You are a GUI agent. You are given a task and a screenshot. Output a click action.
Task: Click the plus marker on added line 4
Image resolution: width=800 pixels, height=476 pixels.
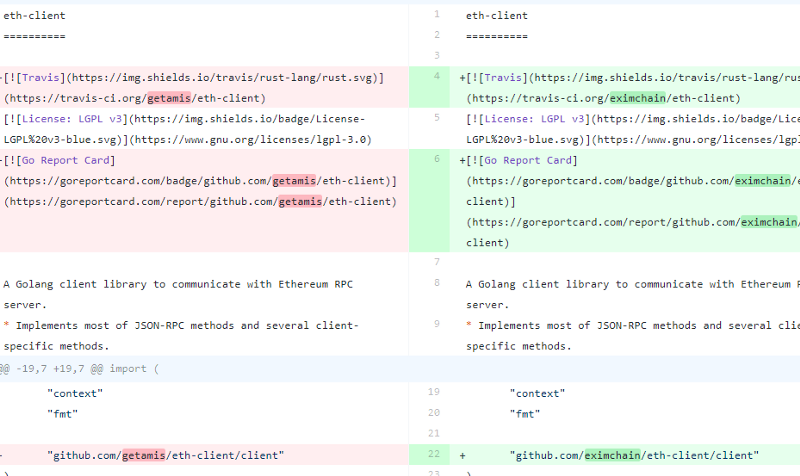click(x=462, y=78)
